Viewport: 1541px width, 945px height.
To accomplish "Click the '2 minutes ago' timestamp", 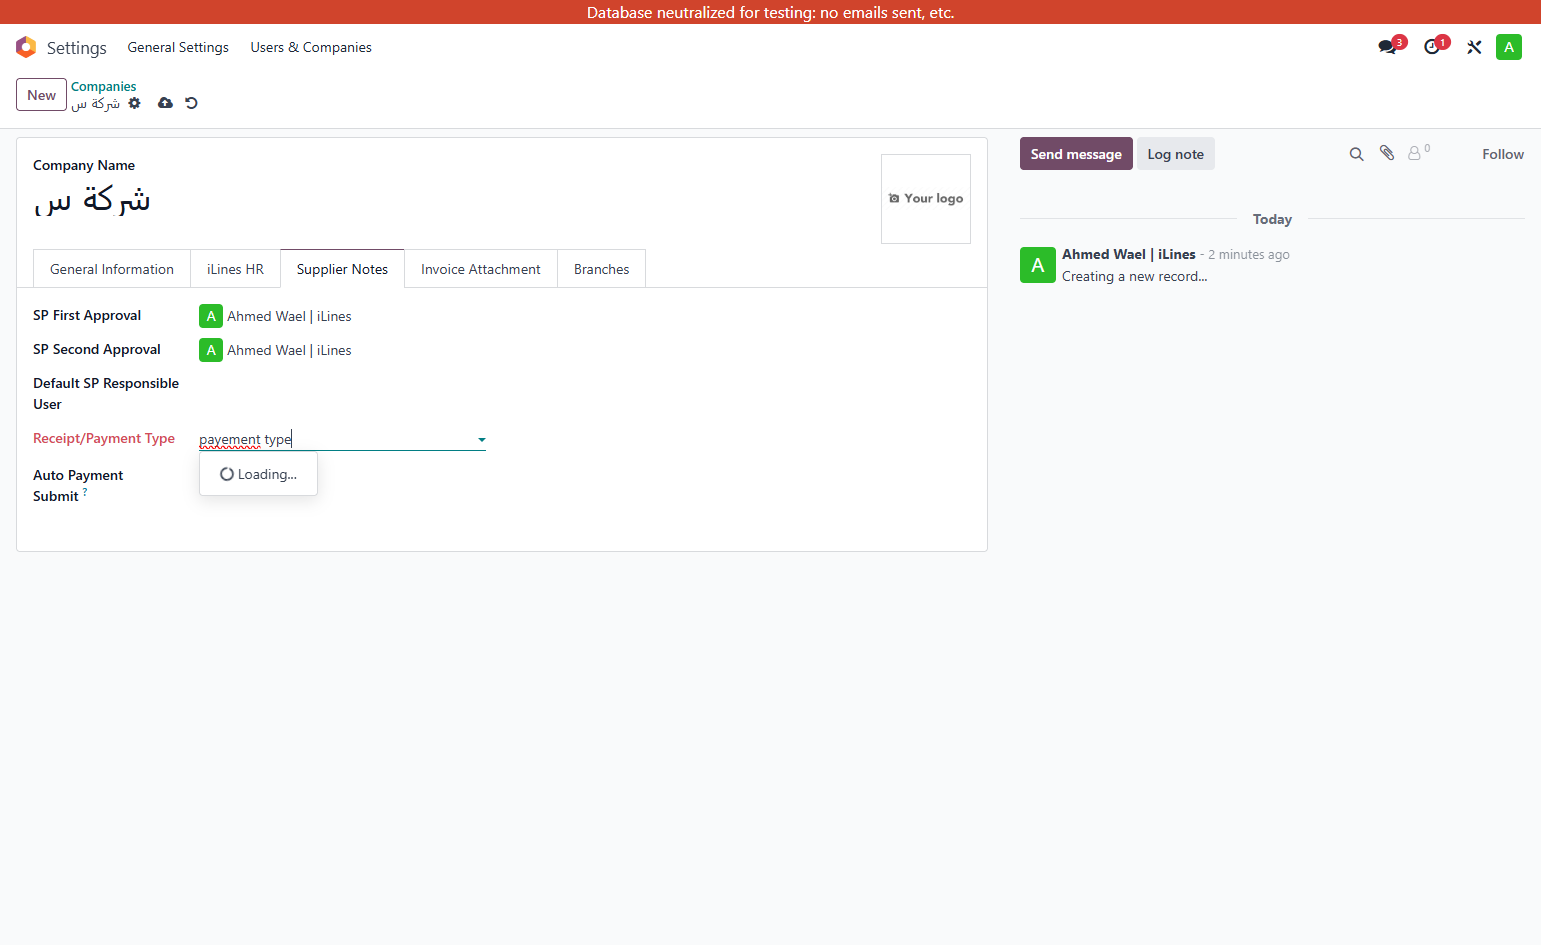I will pyautogui.click(x=1249, y=255).
